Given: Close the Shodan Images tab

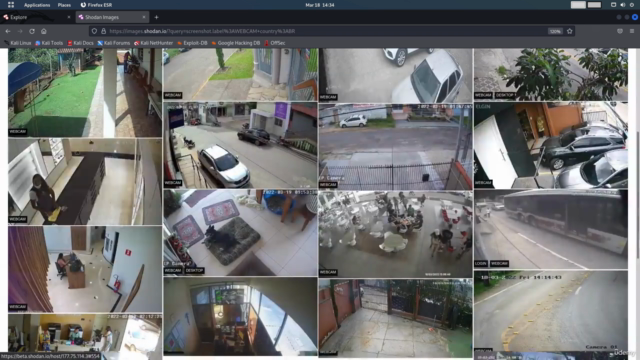Looking at the screenshot, I should [x=144, y=17].
